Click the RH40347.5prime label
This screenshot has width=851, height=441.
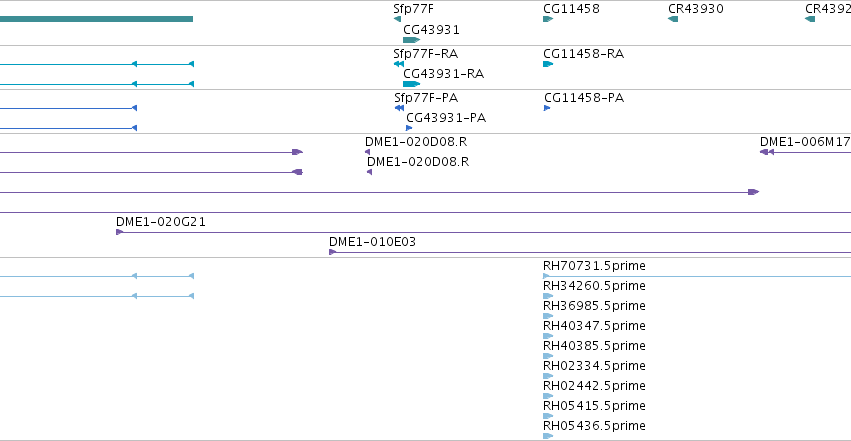click(594, 325)
